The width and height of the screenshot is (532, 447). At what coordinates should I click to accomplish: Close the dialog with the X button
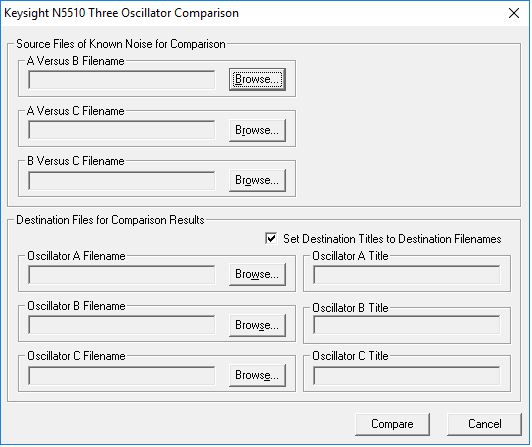pyautogui.click(x=514, y=13)
